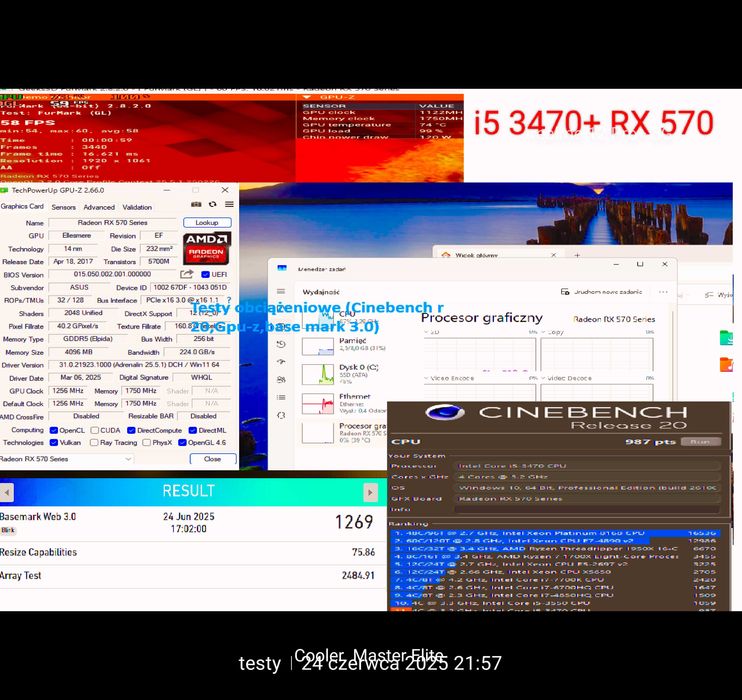
Task: Click the Task Manager title bar icon
Action: [282, 268]
